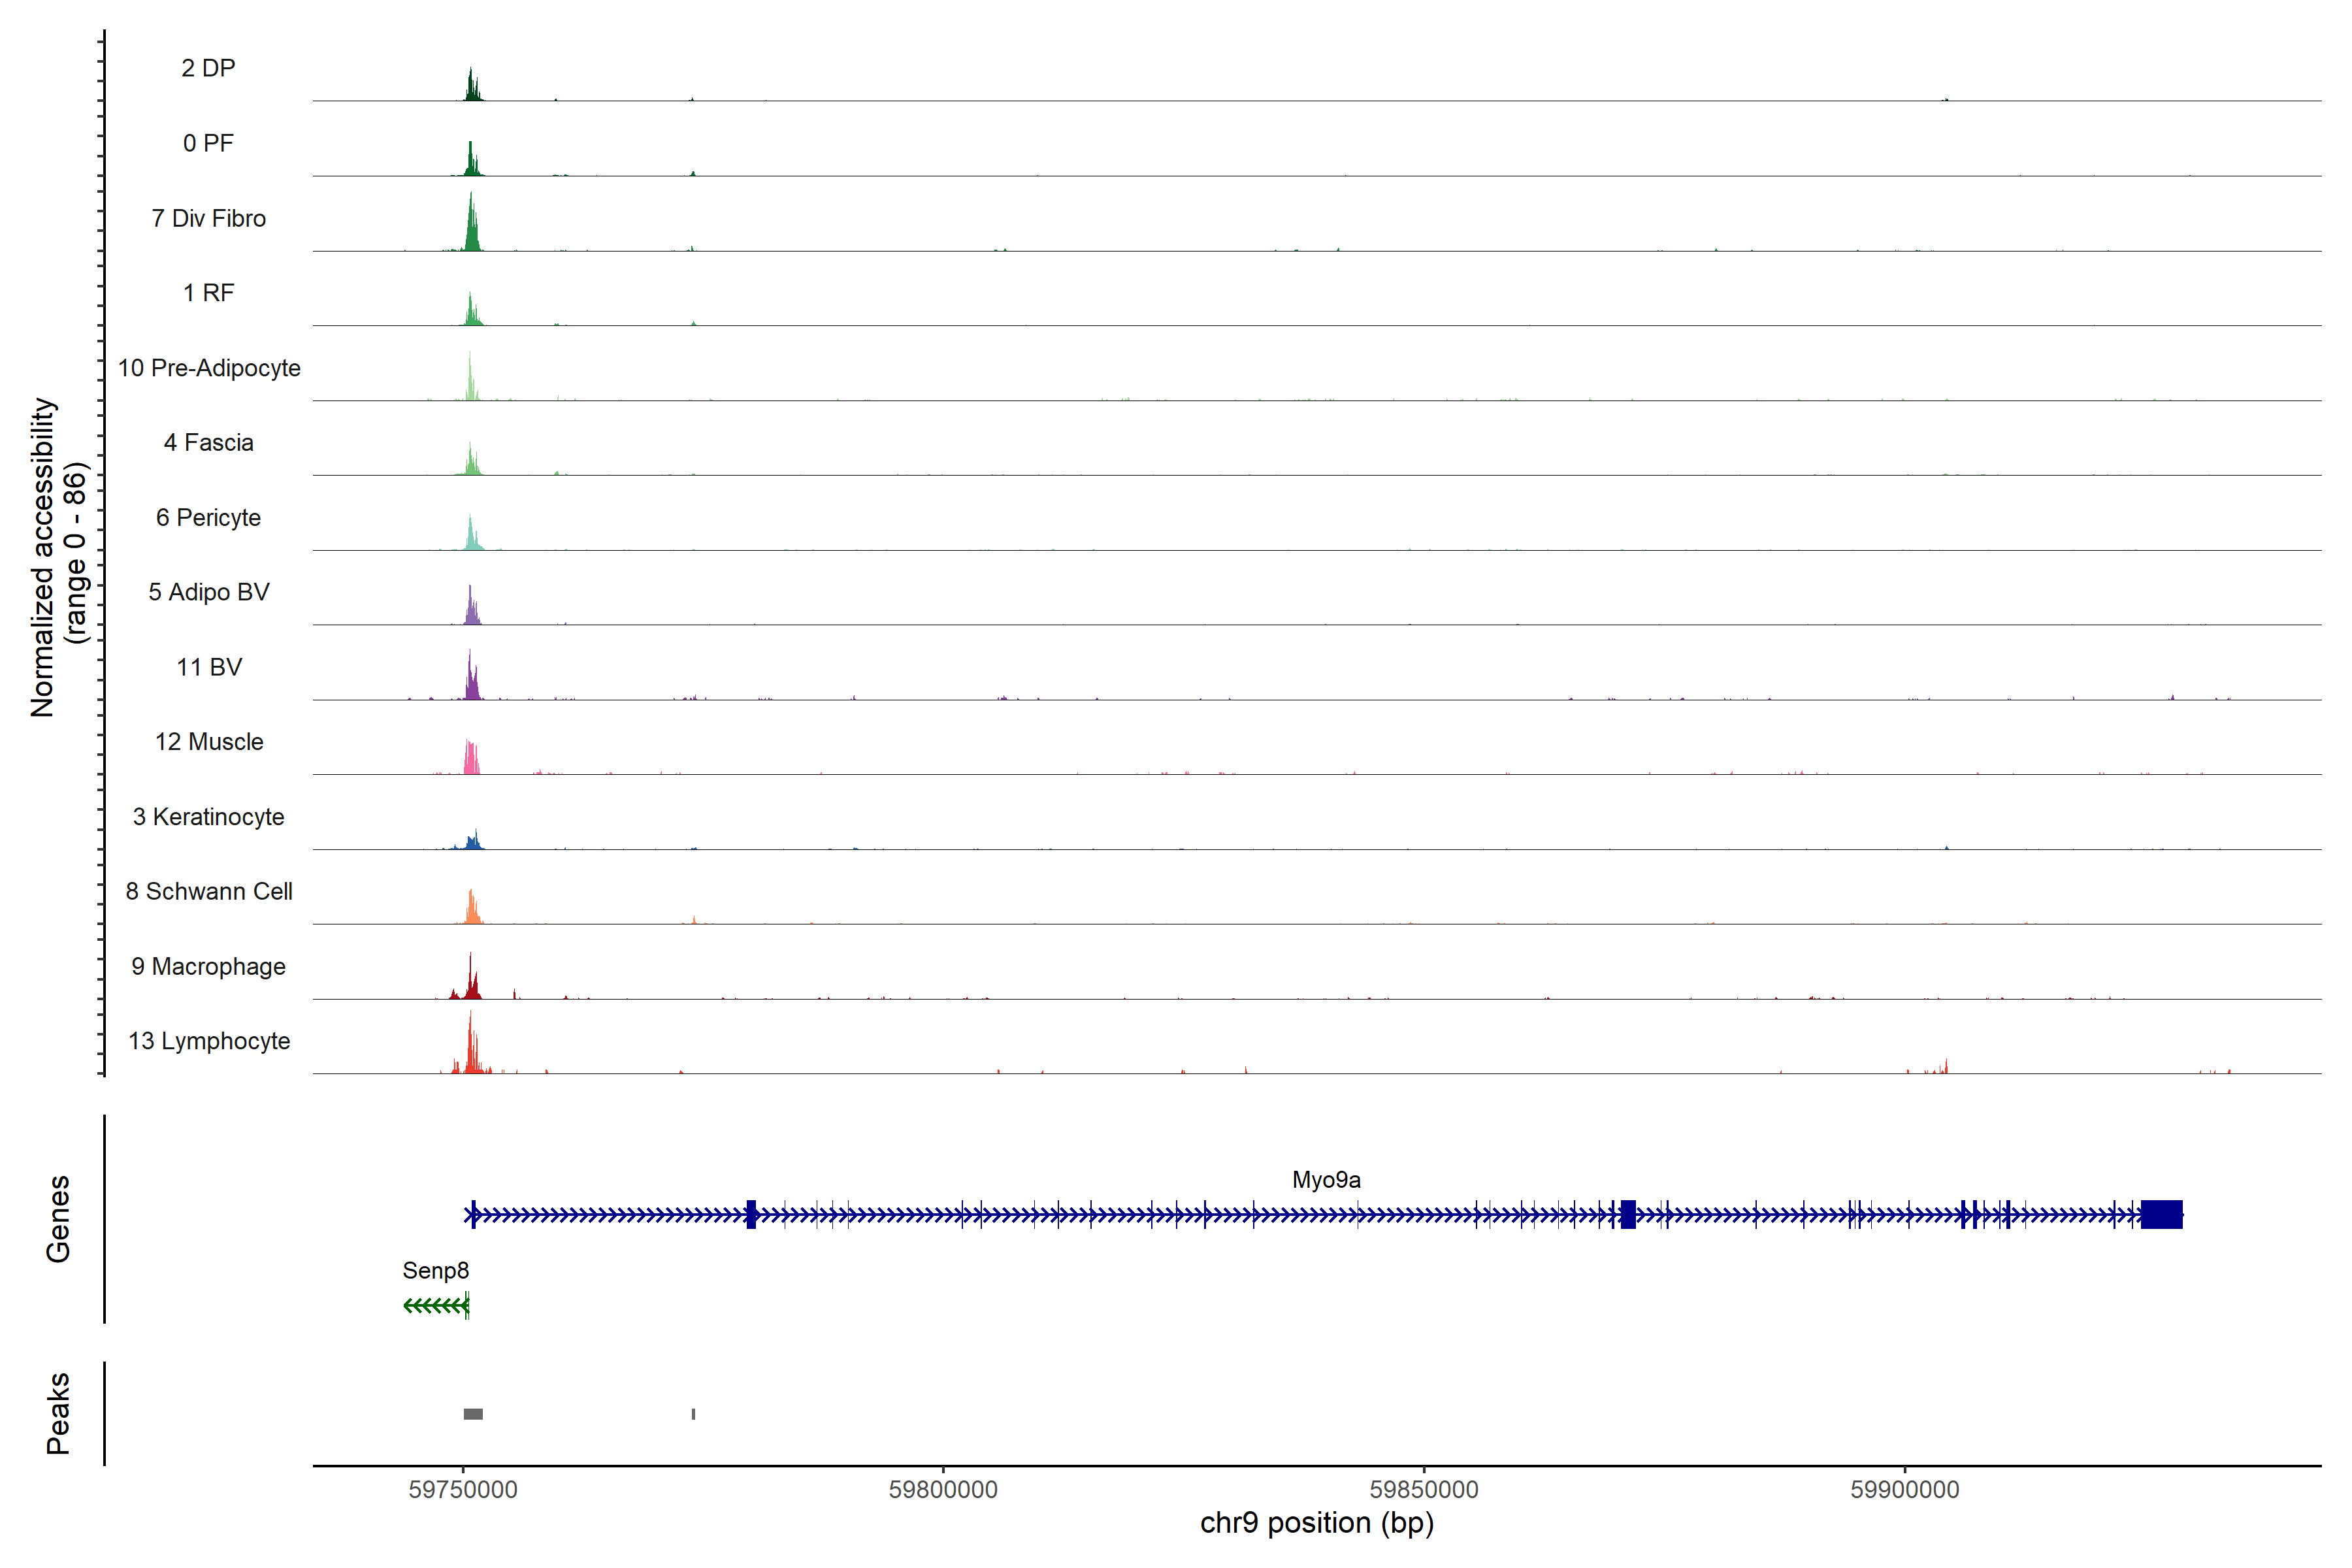Image resolution: width=2352 pixels, height=1568 pixels.
Task: Click the Myo9a gene name label
Action: (x=1326, y=1180)
